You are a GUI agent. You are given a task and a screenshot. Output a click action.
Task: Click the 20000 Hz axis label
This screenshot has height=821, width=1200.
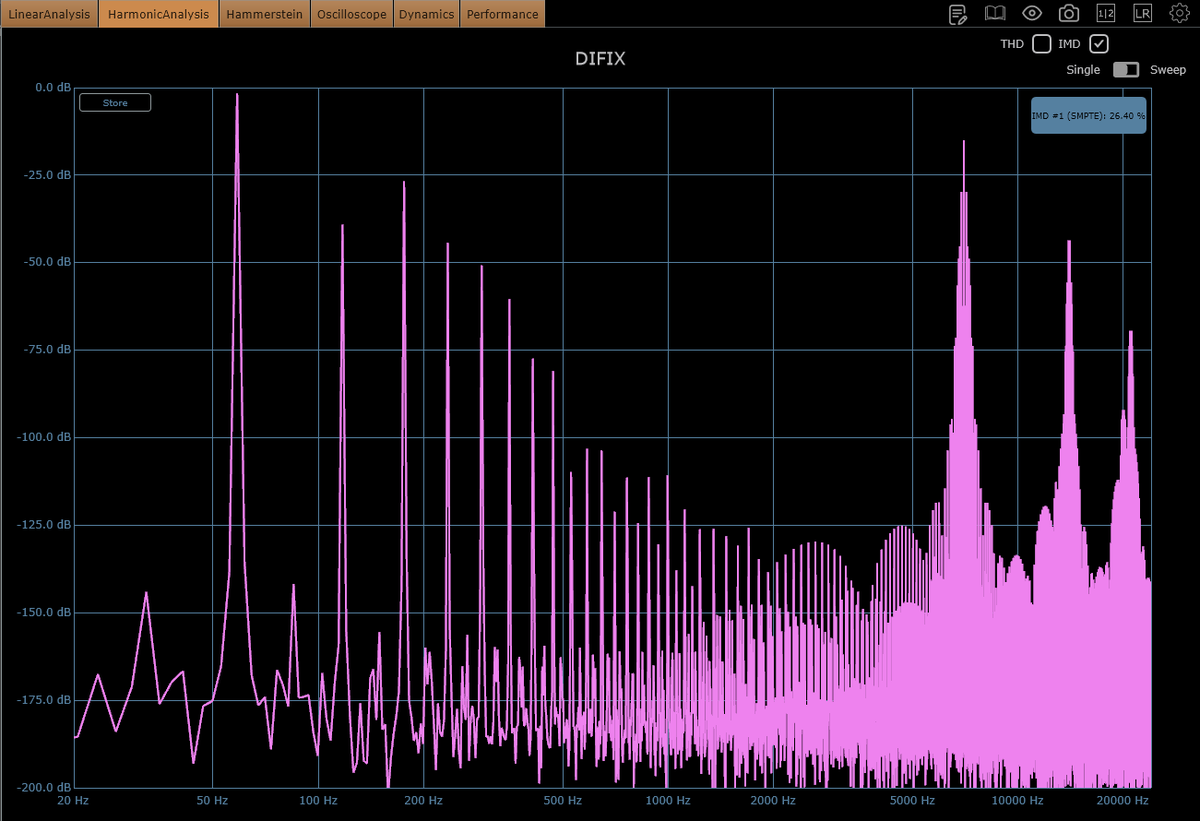[1121, 801]
